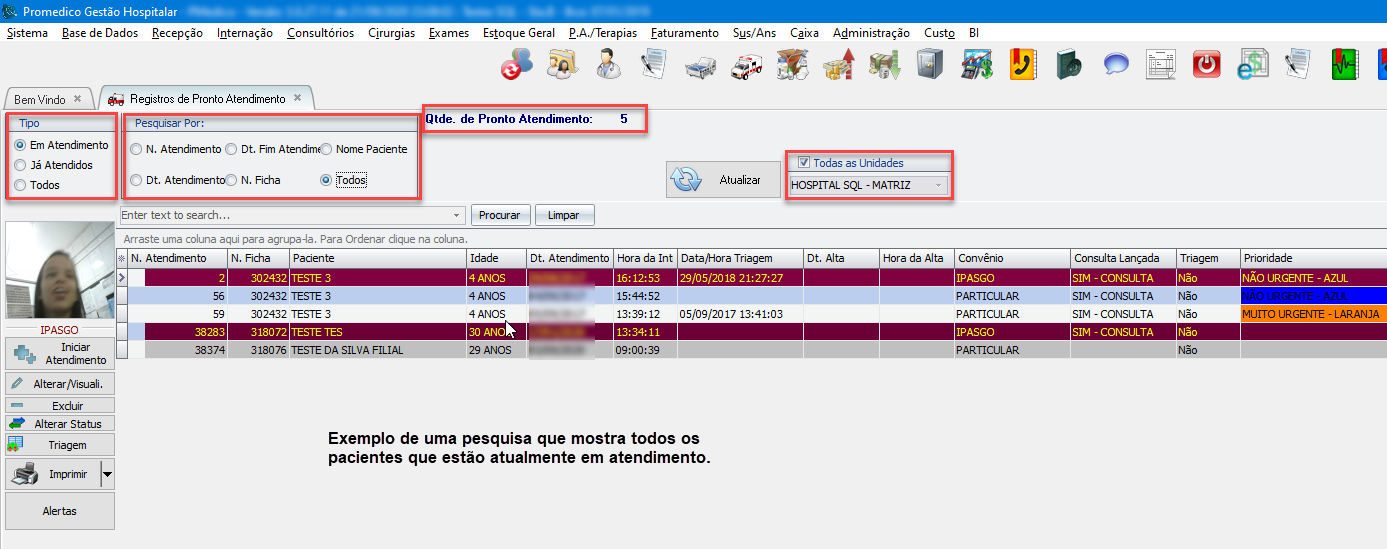Select the Já Atendidos radio option
Screen dimensions: 1387x549
click(20, 165)
